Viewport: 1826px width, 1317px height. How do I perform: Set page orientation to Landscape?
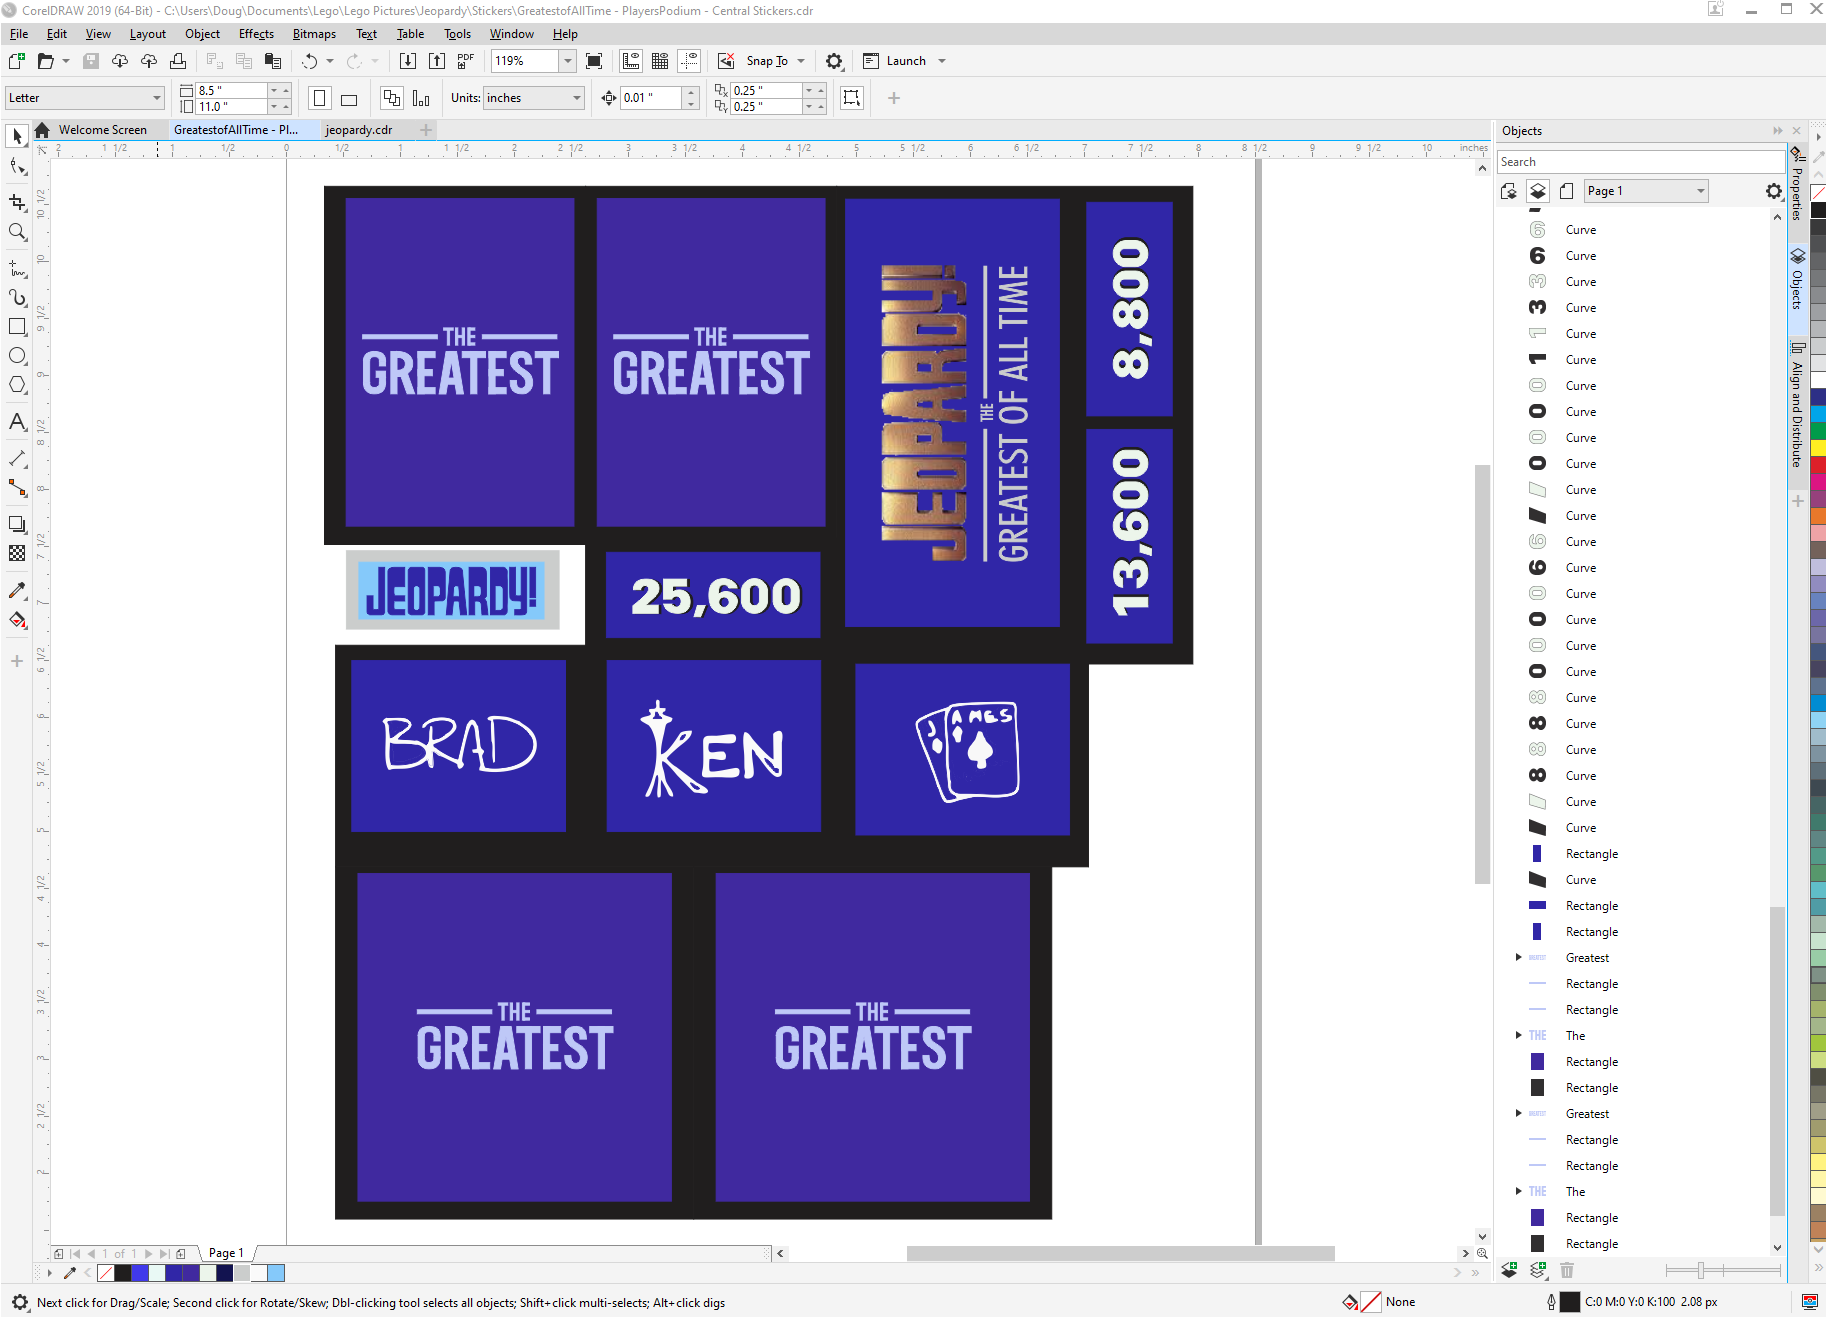[x=349, y=98]
